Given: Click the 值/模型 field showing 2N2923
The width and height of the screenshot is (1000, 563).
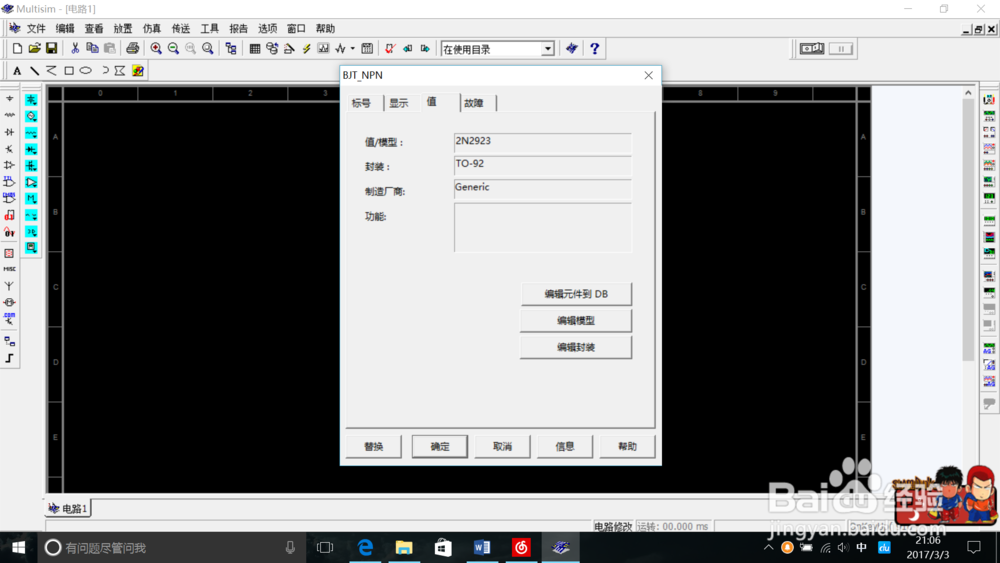Looking at the screenshot, I should pos(543,143).
